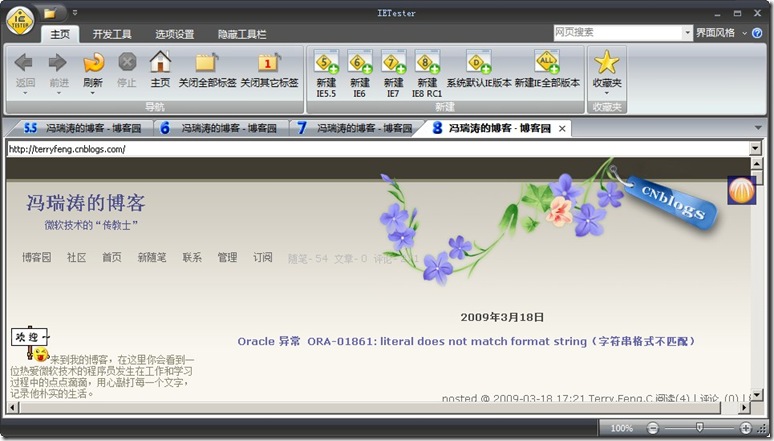Open new tab with 系统默认IE版本
Image resolution: width=774 pixels, height=441 pixels.
[479, 69]
